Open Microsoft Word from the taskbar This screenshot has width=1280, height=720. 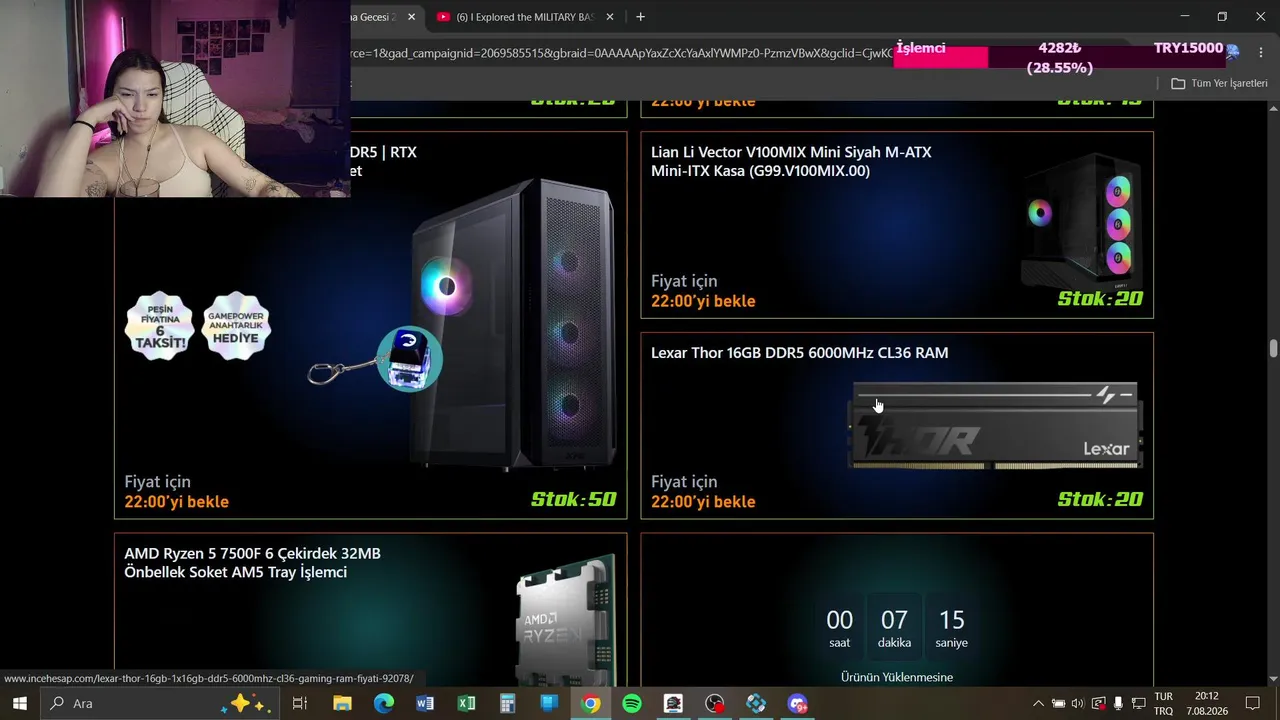coord(425,703)
